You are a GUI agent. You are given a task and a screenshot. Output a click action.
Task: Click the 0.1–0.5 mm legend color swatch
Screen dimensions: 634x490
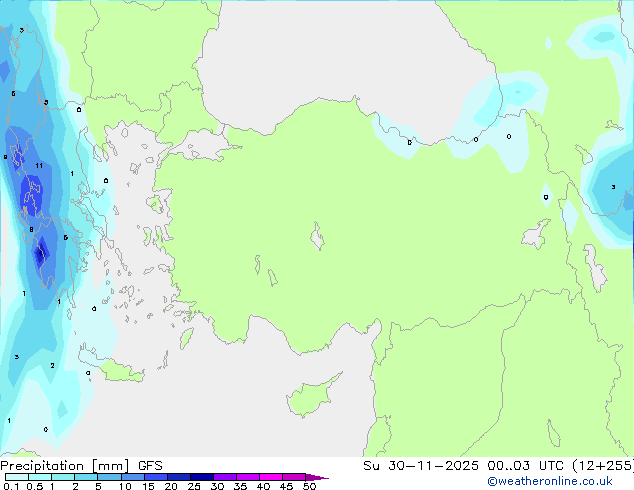coord(17,477)
